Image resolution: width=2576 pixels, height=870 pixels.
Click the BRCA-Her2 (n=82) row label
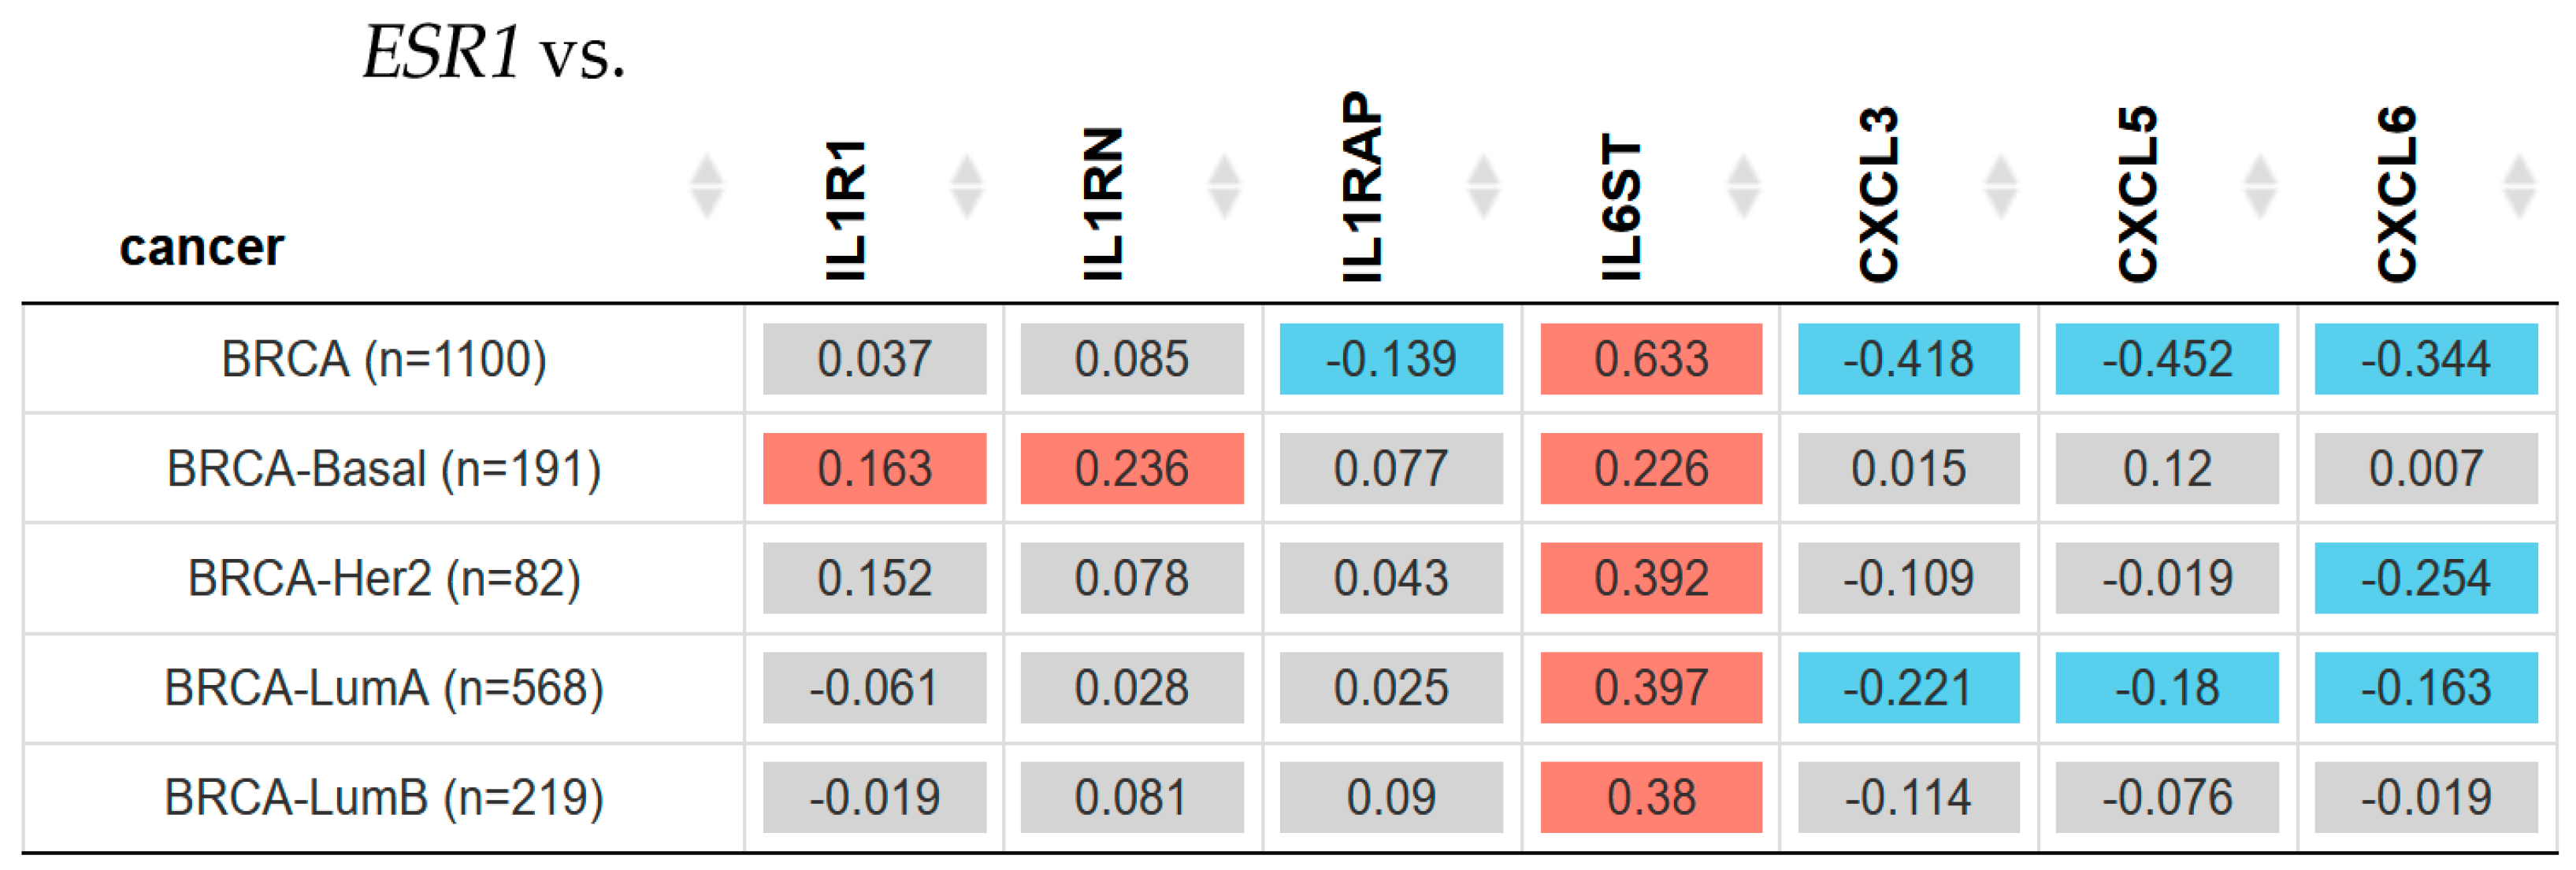384,578
